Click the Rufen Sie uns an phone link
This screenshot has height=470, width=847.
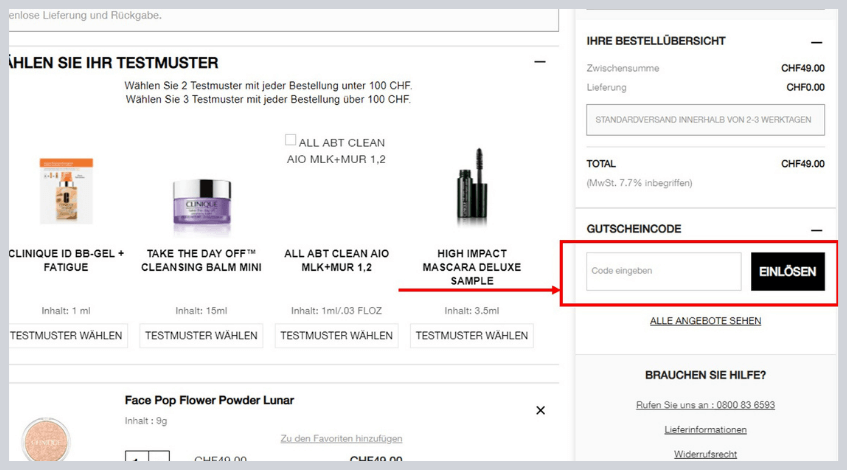[705, 405]
